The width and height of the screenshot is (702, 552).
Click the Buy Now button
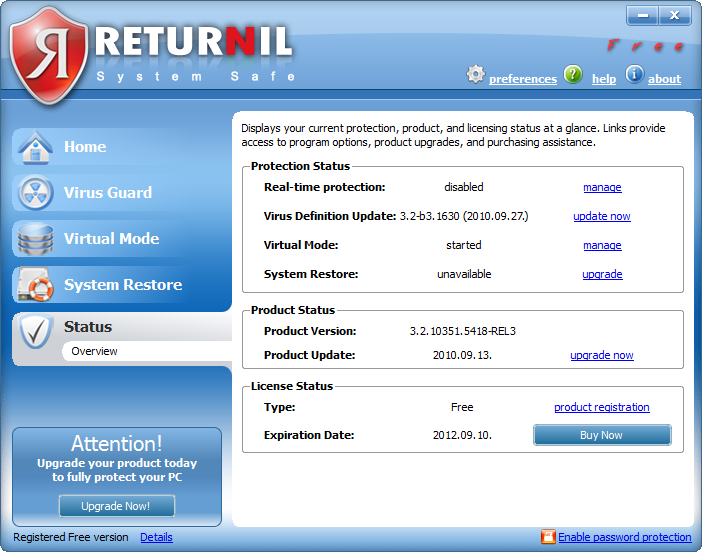(602, 435)
